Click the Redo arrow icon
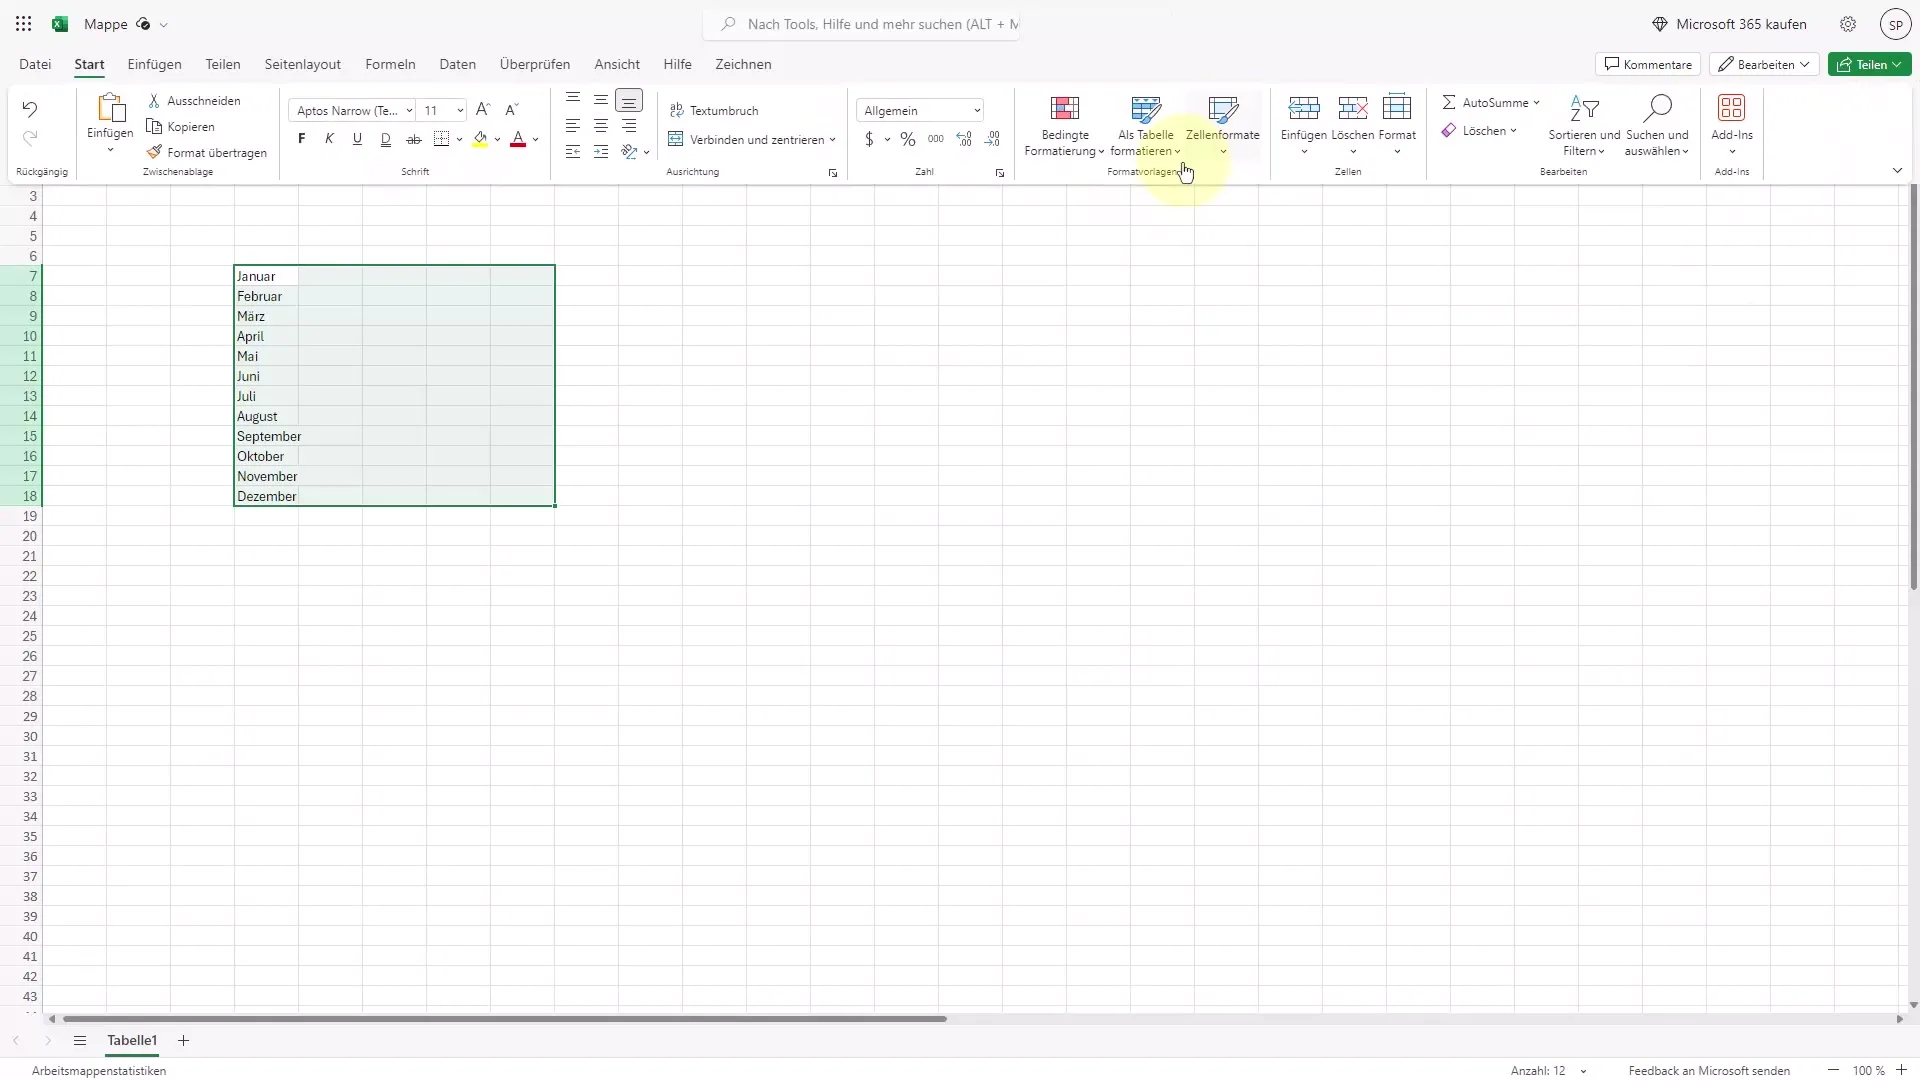 tap(30, 138)
